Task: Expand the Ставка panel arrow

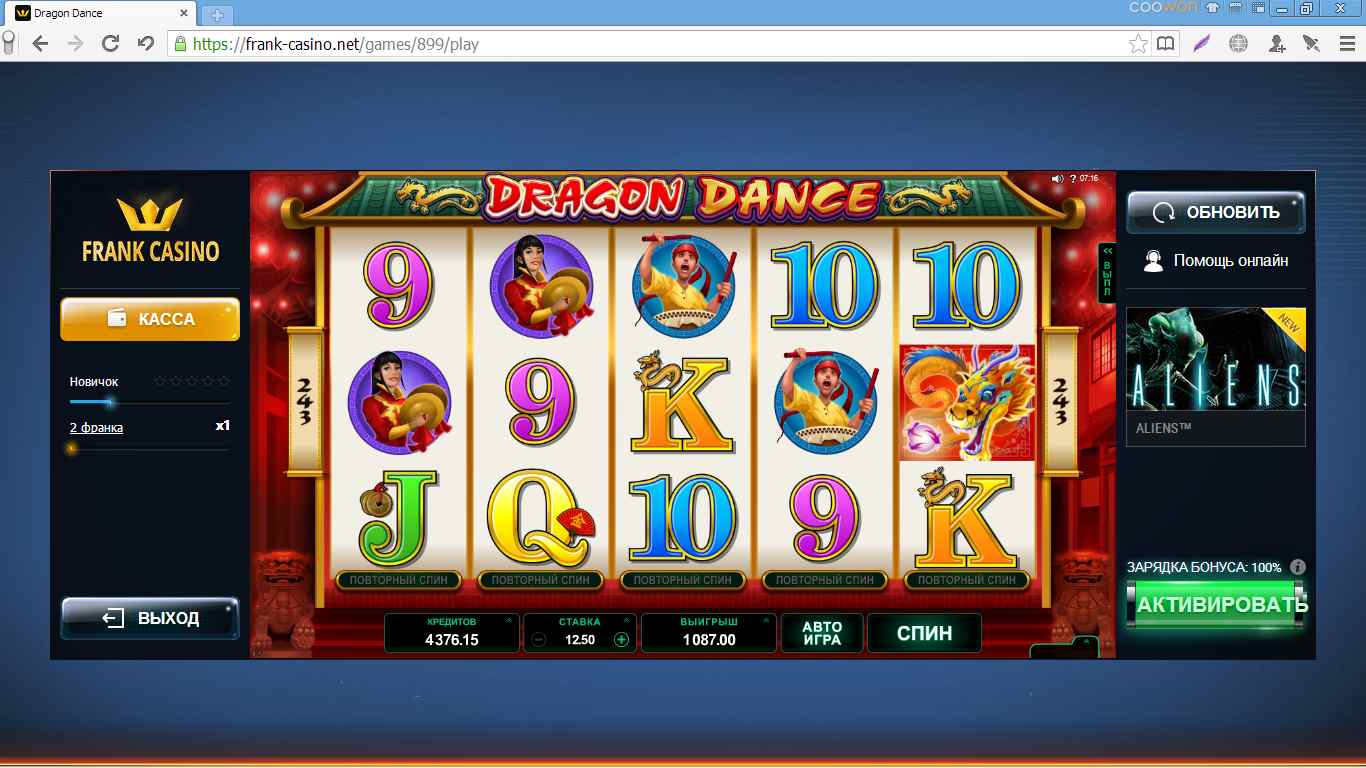Action: click(627, 621)
